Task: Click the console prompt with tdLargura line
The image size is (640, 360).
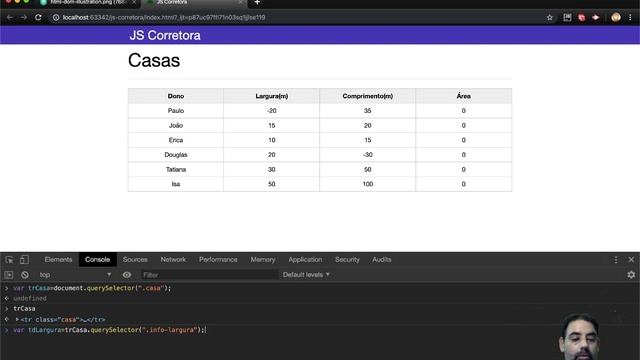Action: [x=109, y=330]
